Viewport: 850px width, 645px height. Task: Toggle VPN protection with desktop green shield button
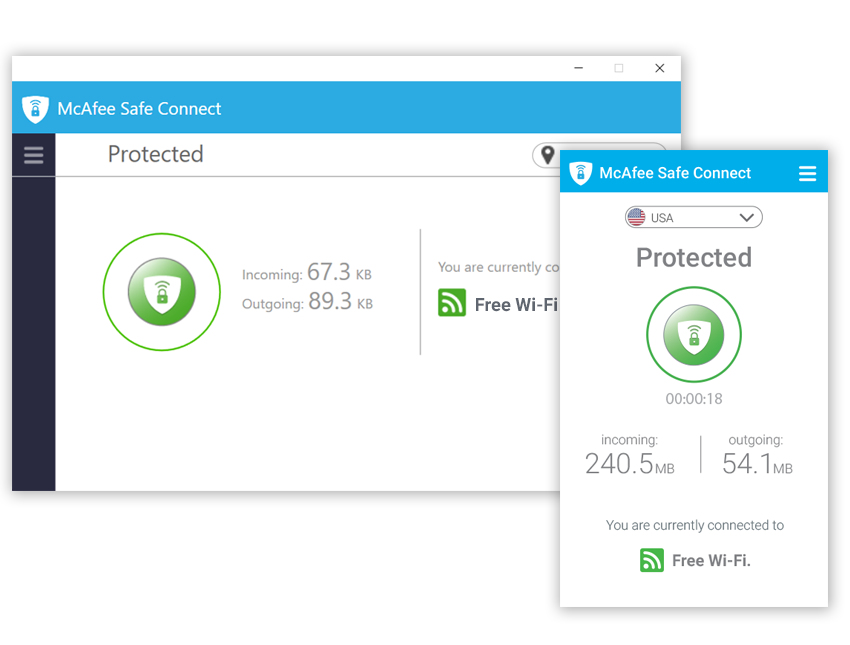tap(161, 292)
